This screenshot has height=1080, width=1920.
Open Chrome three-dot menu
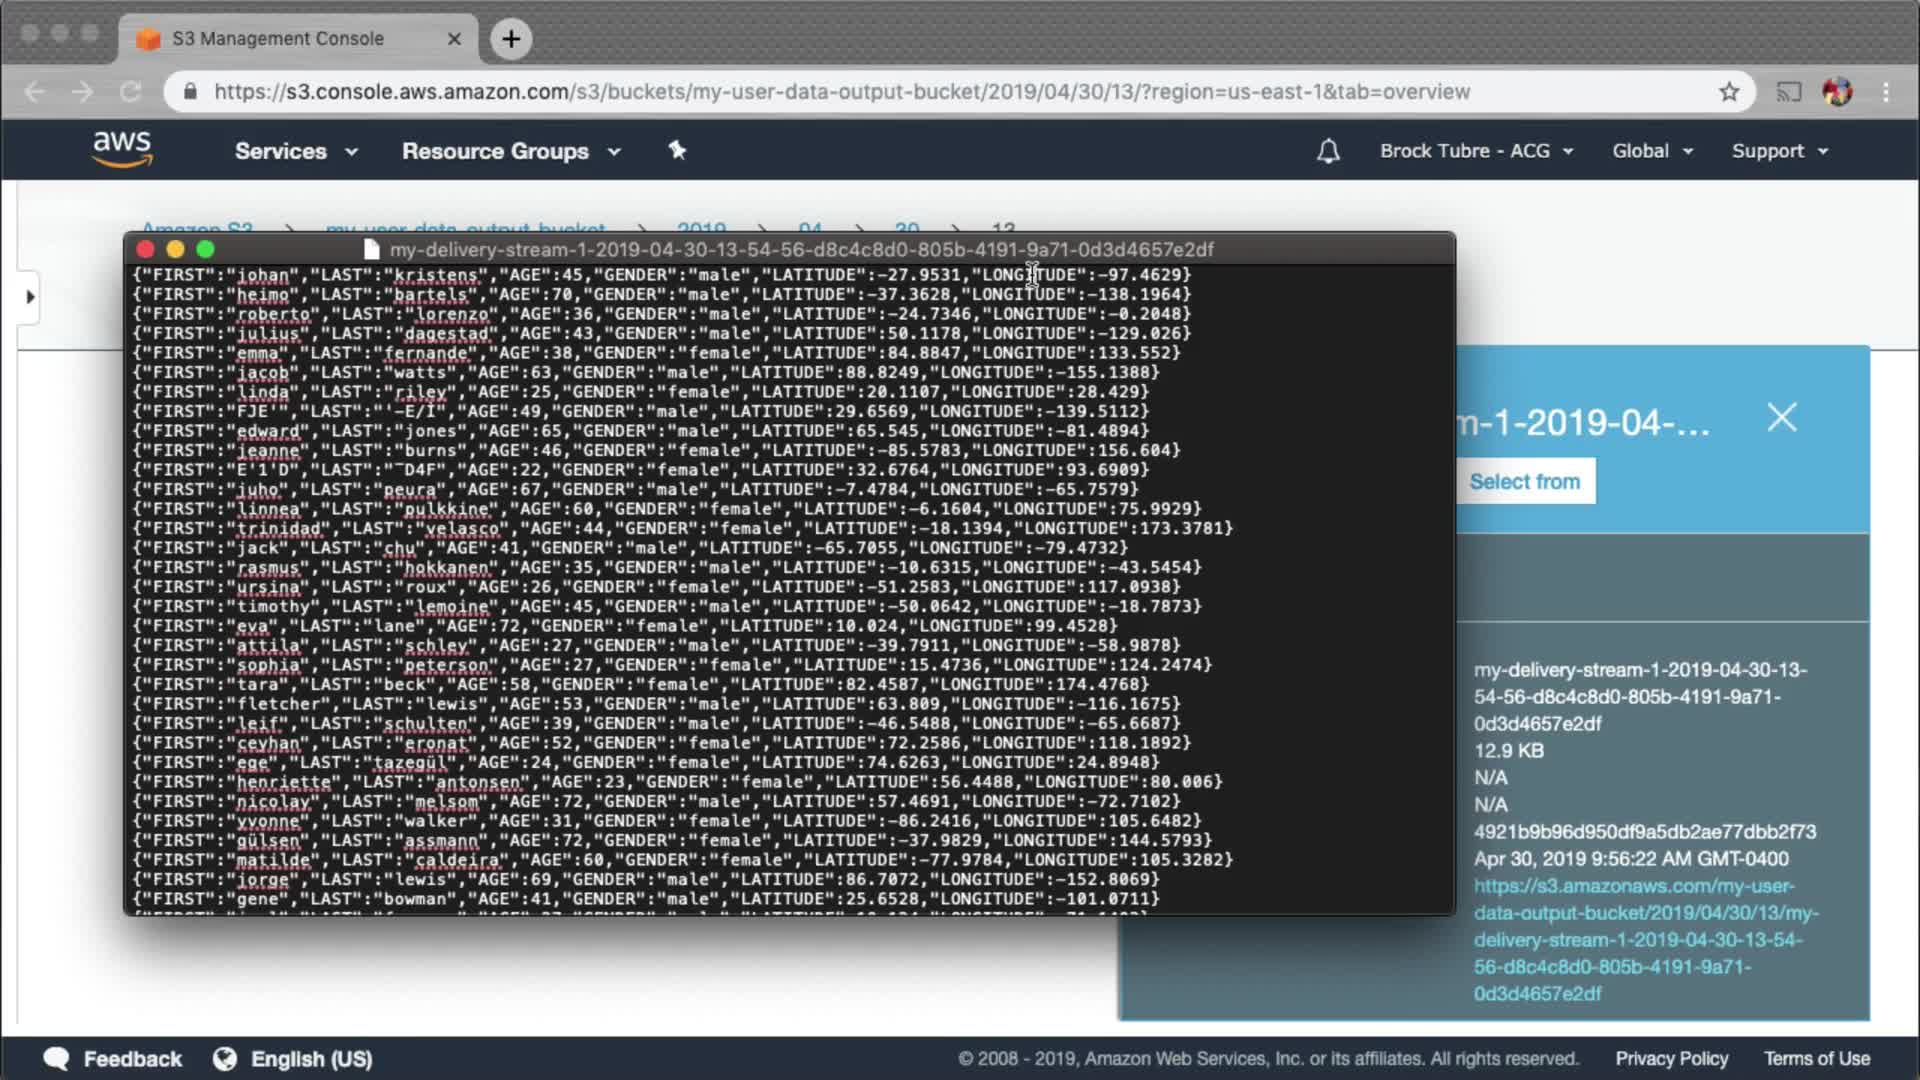pyautogui.click(x=1886, y=92)
